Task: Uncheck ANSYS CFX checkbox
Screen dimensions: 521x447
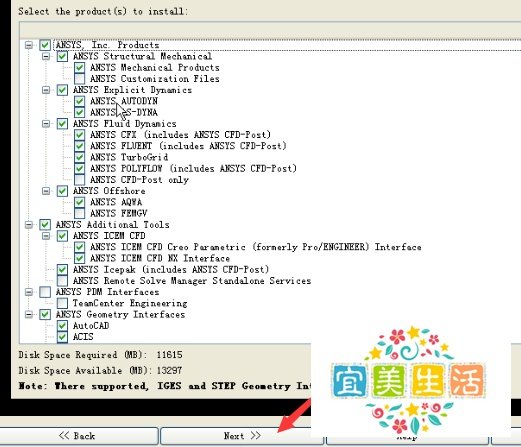Action: pyautogui.click(x=79, y=135)
